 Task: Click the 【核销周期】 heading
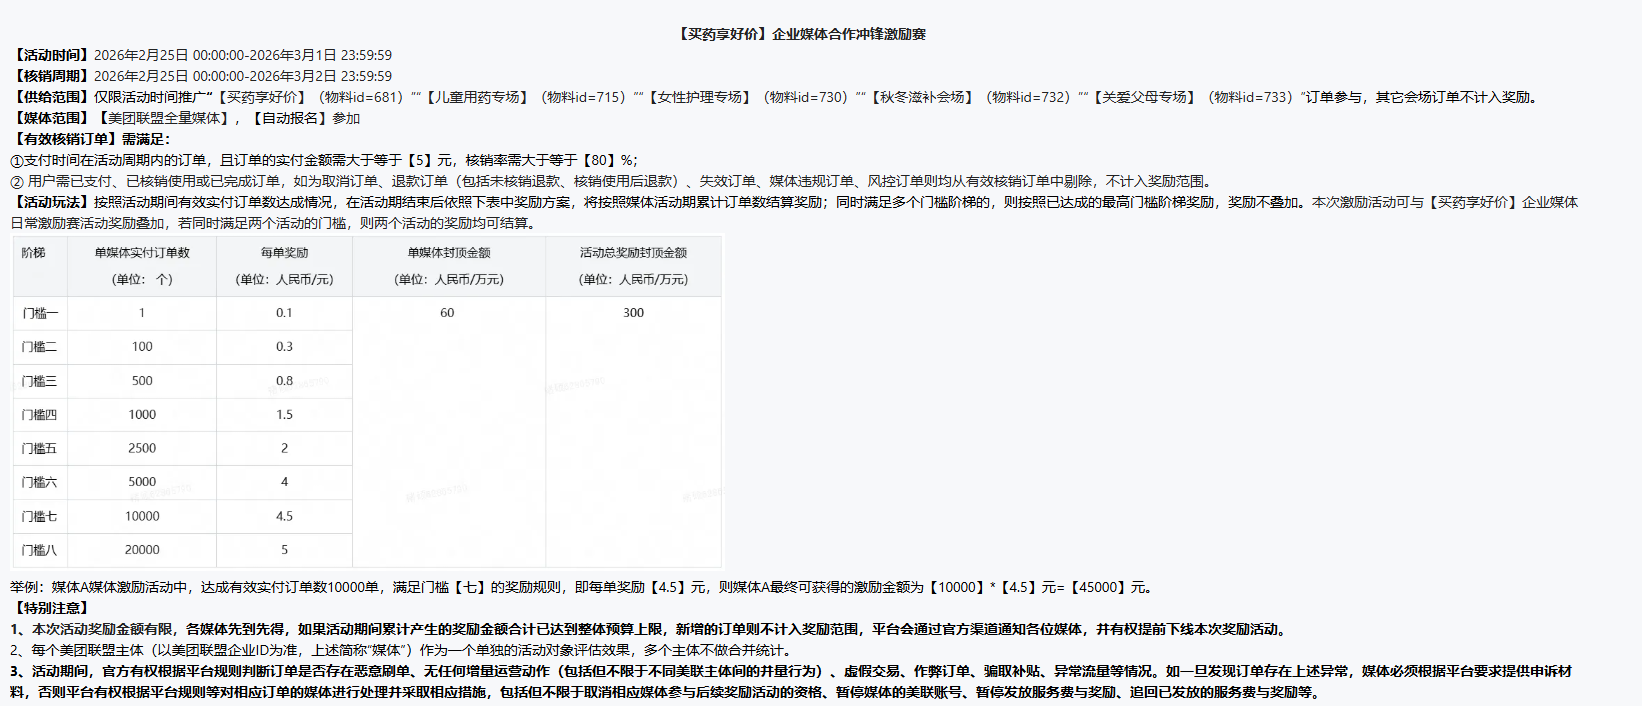click(x=51, y=76)
